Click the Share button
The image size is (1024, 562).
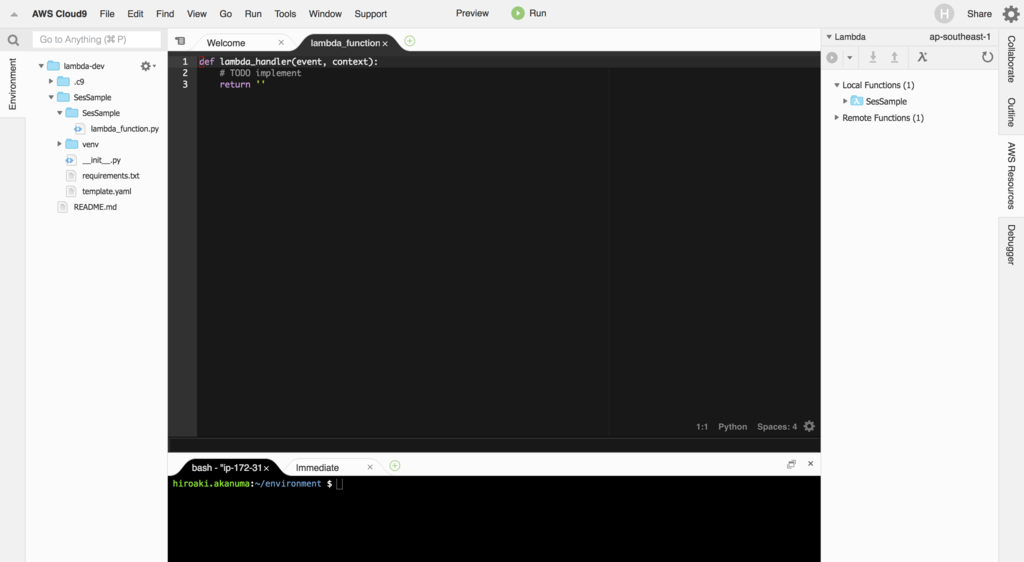979,14
